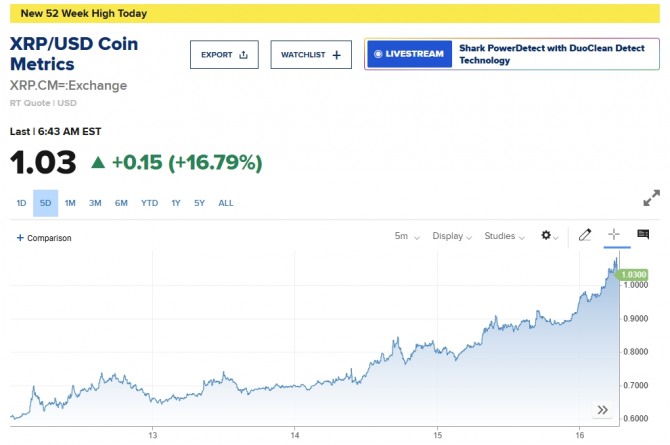Add a Comparison with the plus icon
The image size is (670, 445).
(20, 238)
